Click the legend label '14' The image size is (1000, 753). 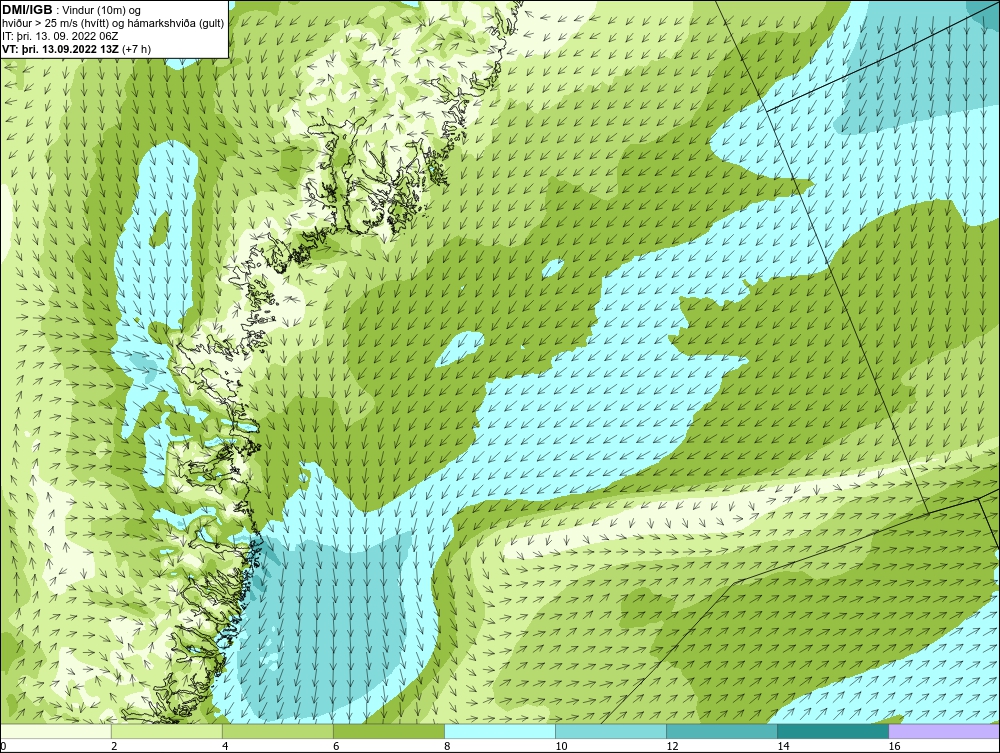coord(783,746)
